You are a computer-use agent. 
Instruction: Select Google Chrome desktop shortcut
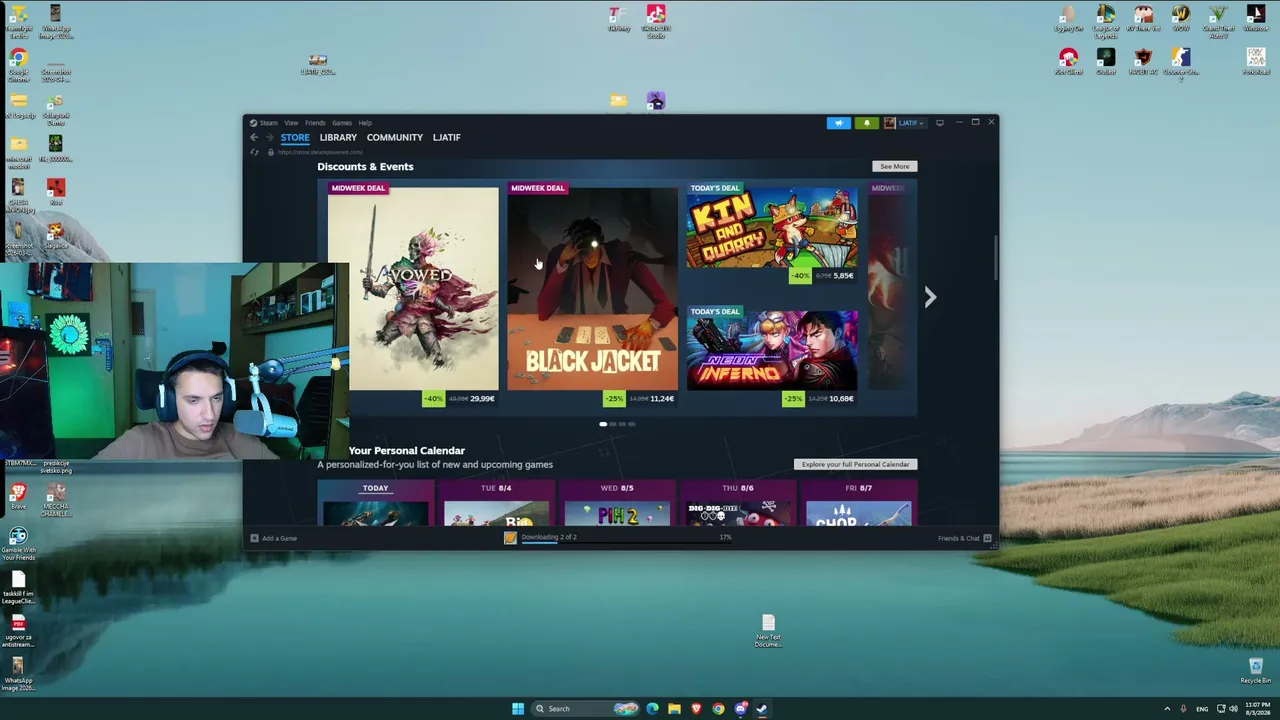coord(18,64)
